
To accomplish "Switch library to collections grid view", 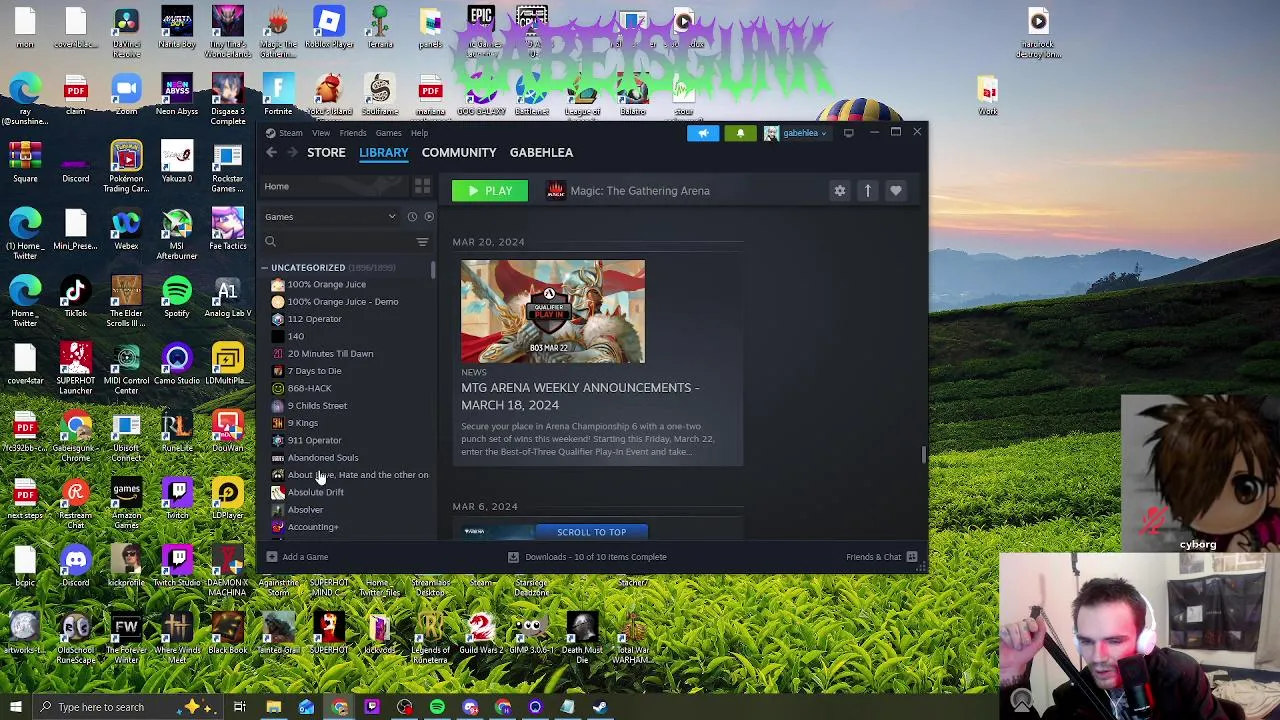I will (x=422, y=187).
